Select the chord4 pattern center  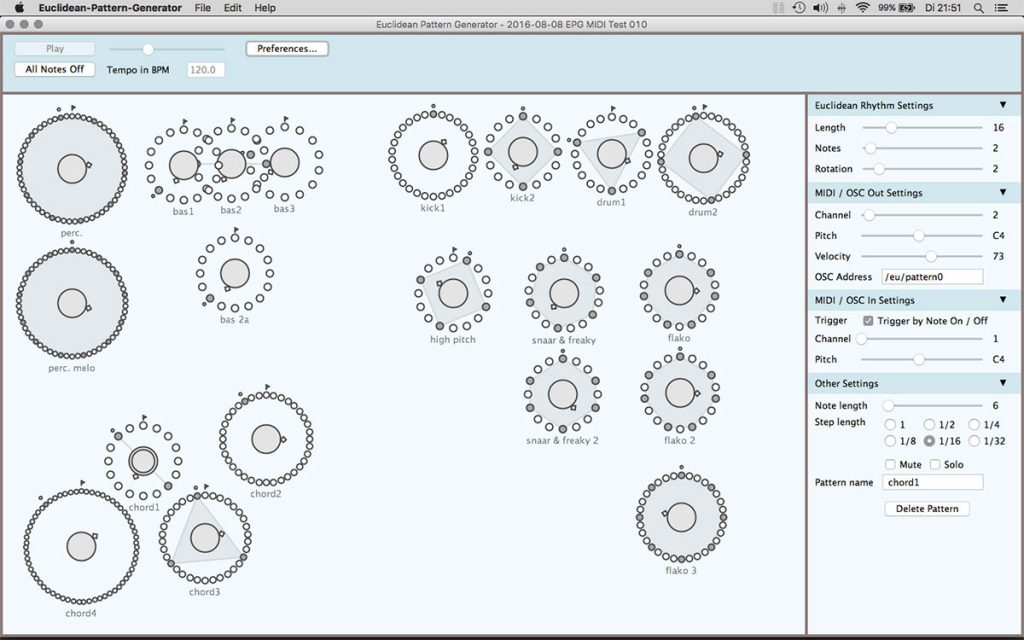click(82, 547)
